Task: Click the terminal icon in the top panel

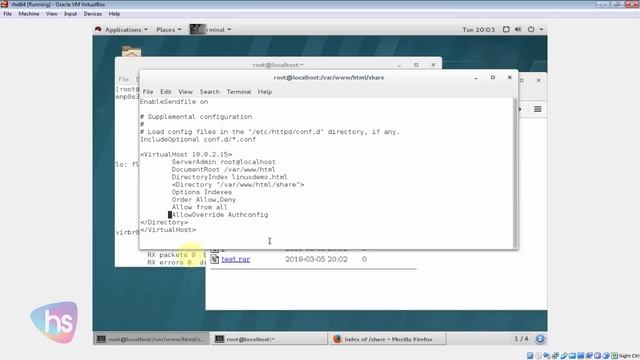Action: [198, 29]
